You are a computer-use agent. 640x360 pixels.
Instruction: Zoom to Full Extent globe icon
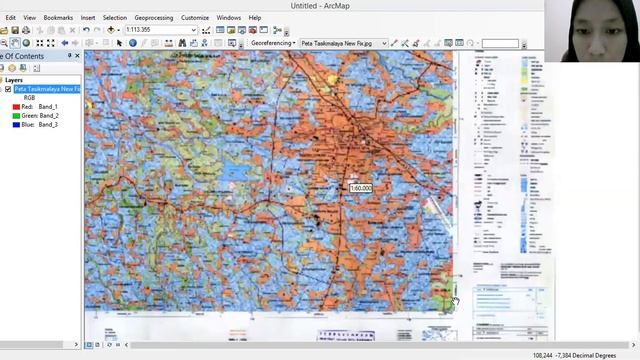click(x=26, y=43)
